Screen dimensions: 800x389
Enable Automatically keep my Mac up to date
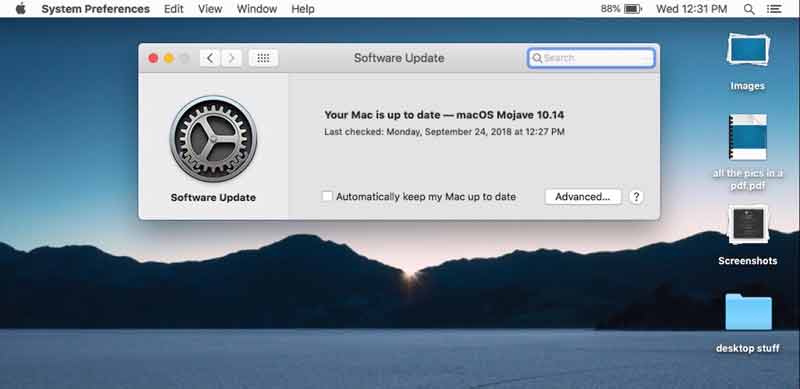327,196
